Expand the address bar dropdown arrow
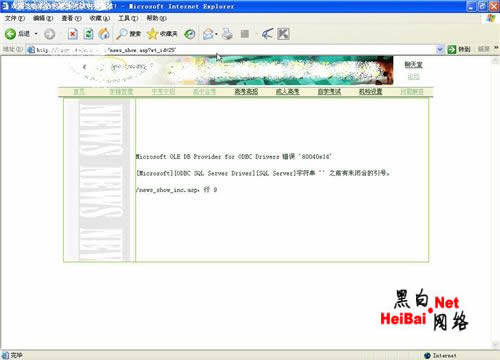 [440, 50]
